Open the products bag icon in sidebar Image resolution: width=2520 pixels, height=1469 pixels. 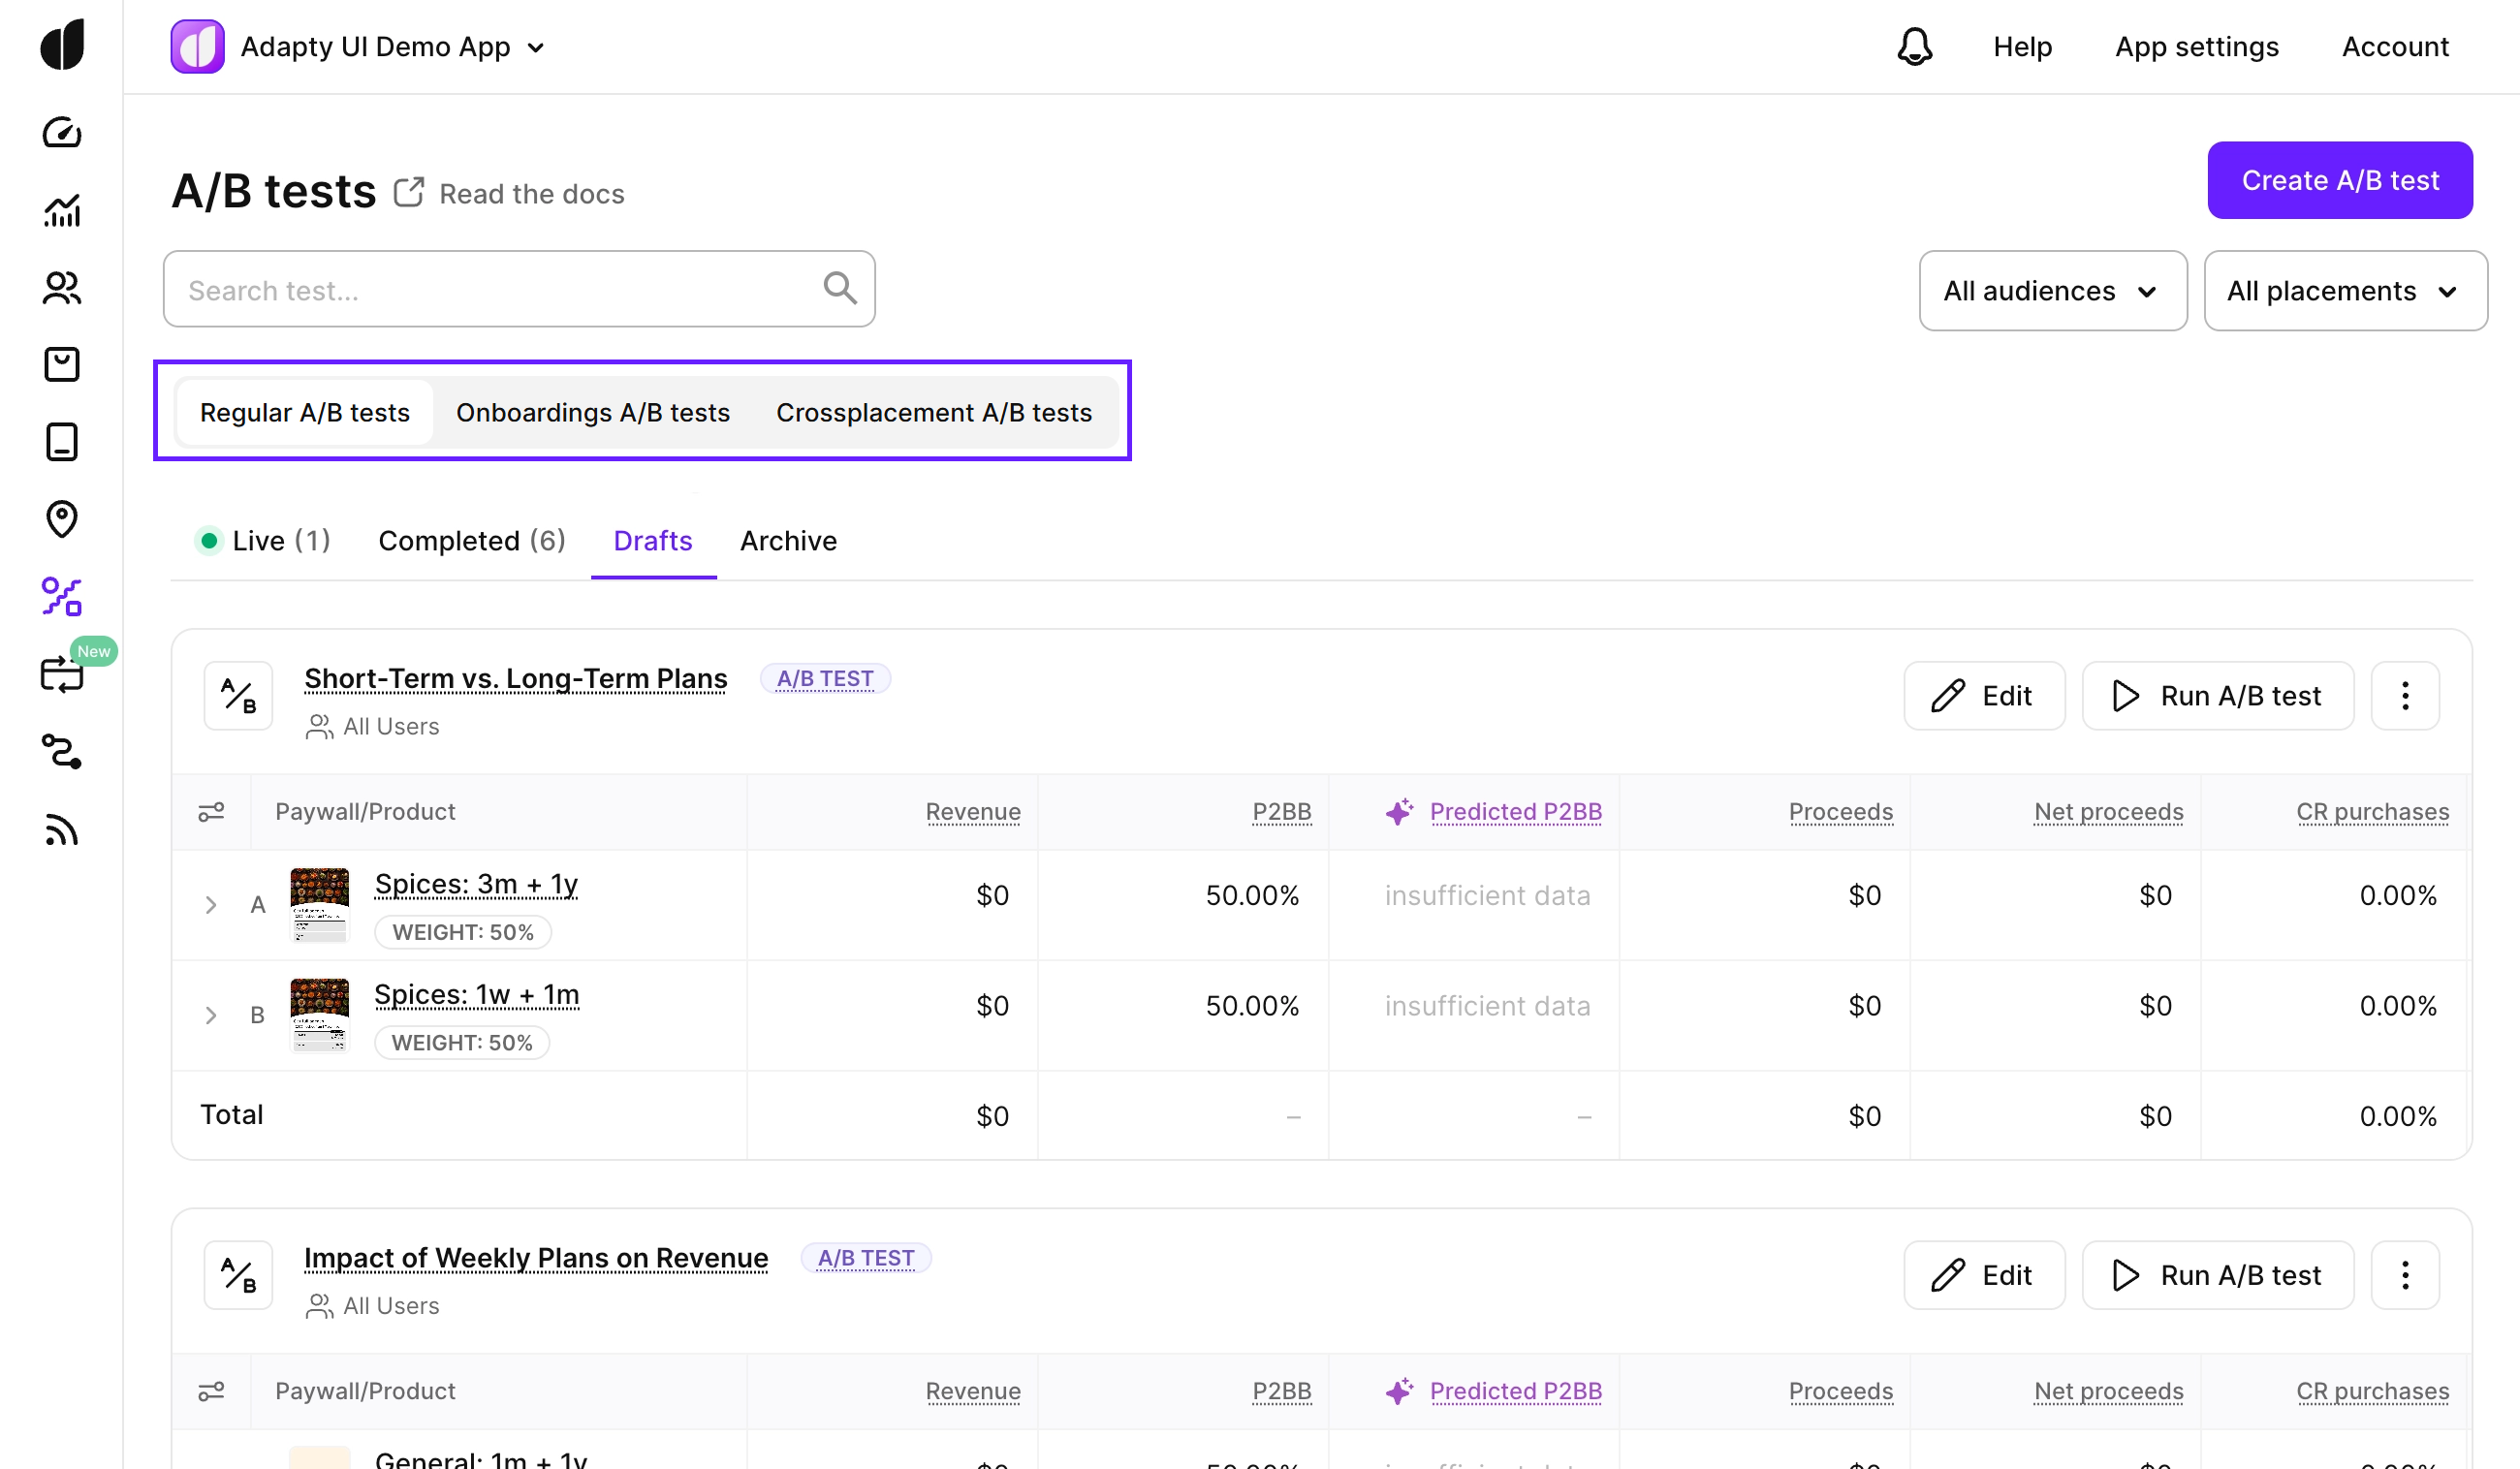coord(62,365)
